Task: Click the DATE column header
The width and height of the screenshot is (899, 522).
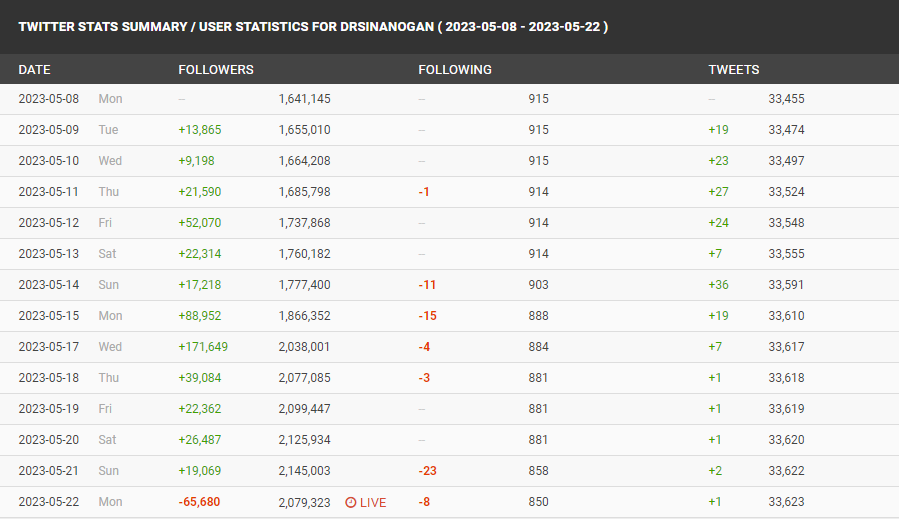Action: click(34, 70)
